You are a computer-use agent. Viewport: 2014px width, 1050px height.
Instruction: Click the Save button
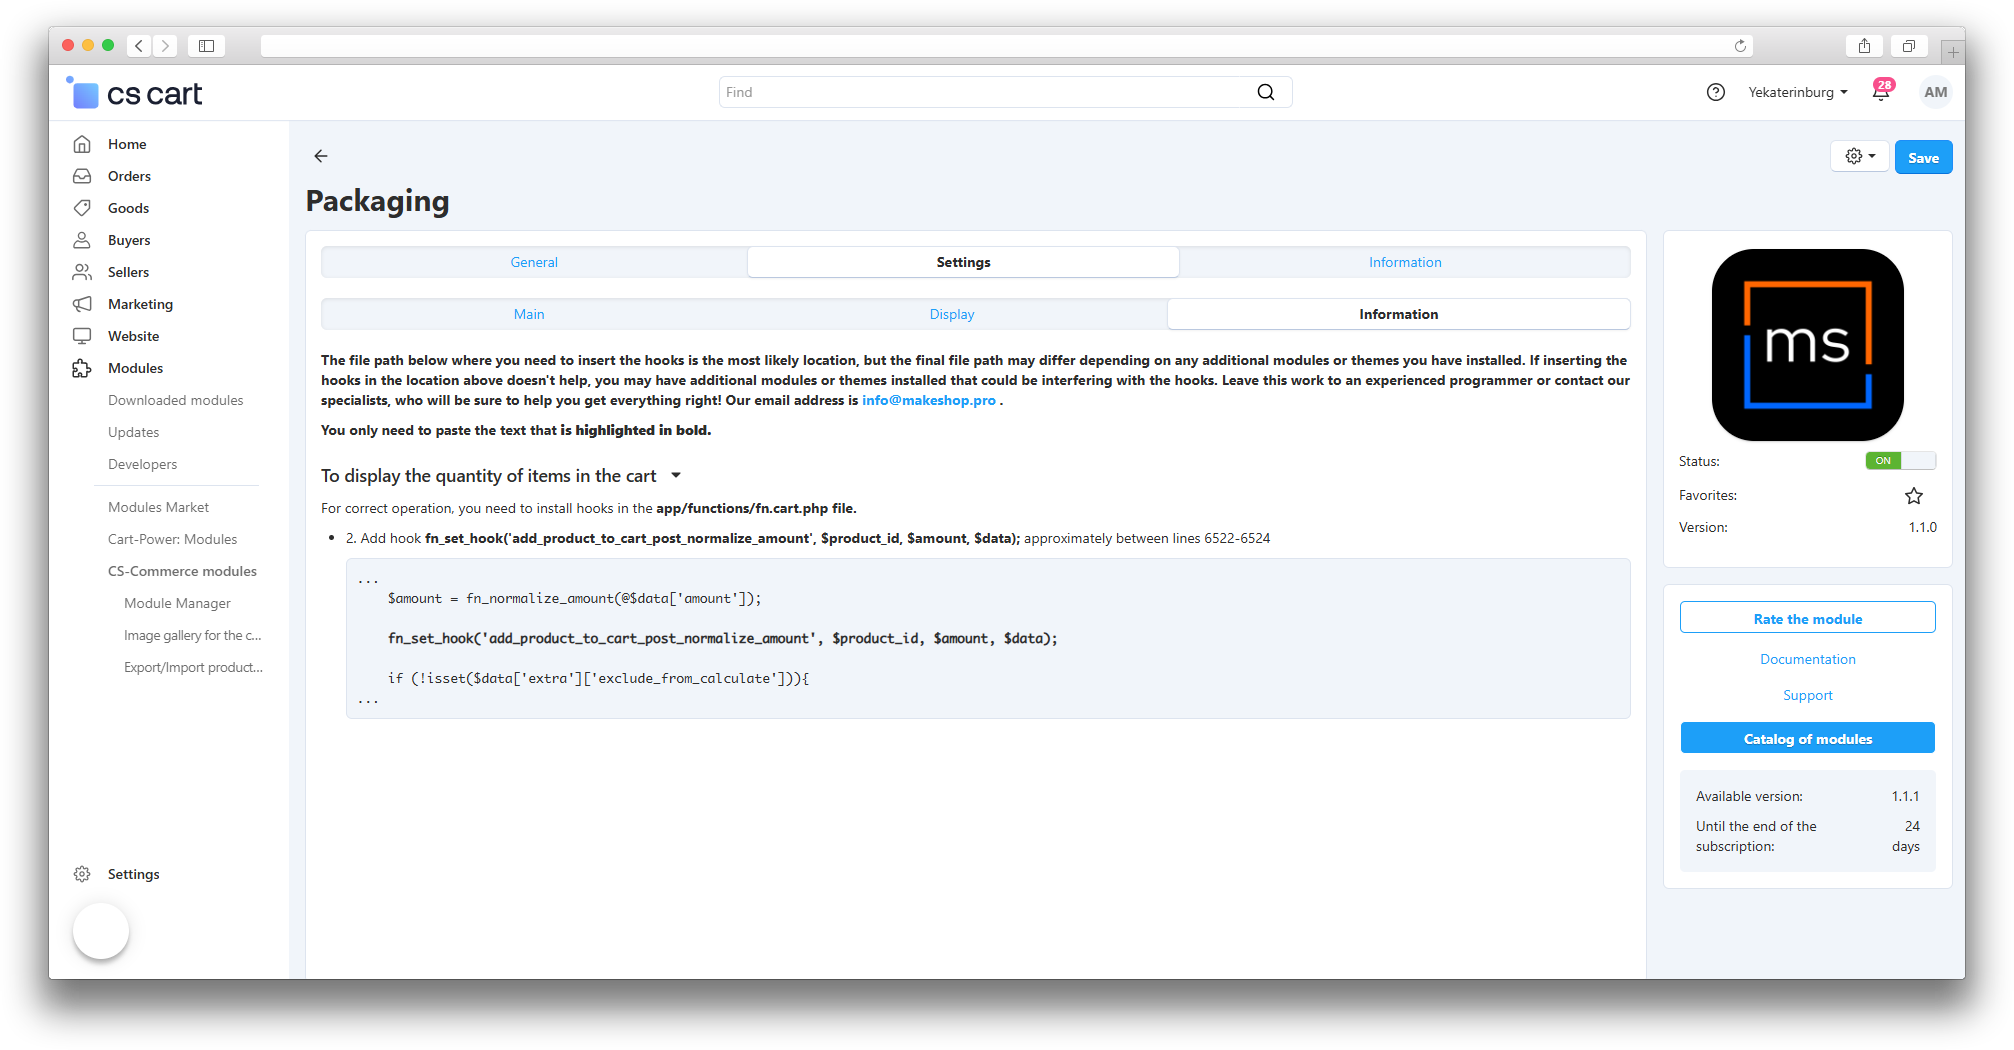tap(1923, 157)
